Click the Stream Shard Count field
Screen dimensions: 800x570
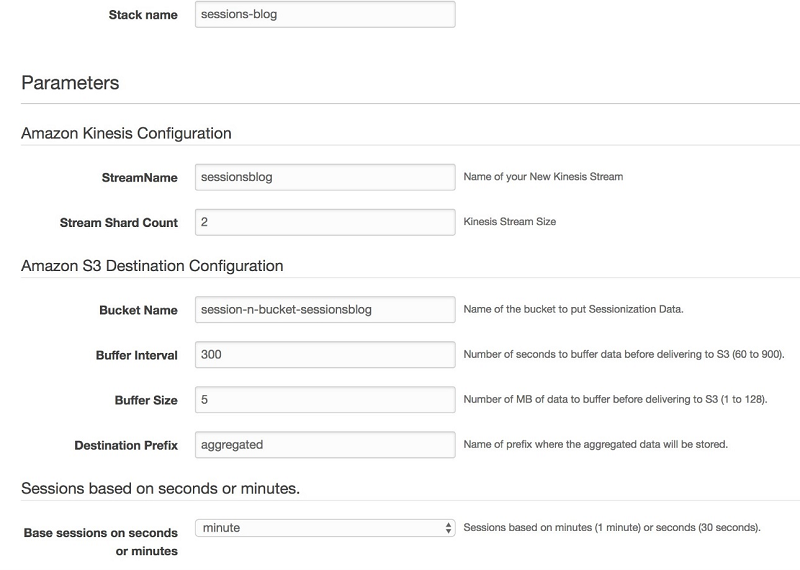tap(323, 222)
